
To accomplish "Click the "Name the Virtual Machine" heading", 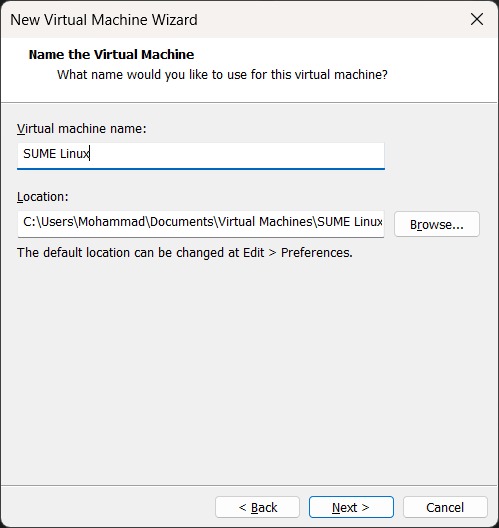I will pyautogui.click(x=111, y=55).
